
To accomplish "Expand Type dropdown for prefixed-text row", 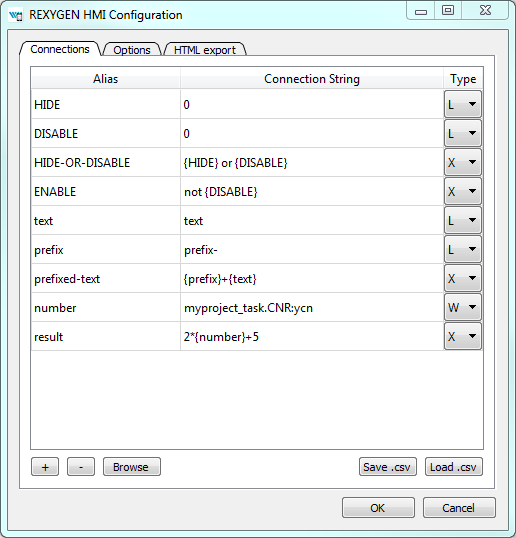I will 463,279.
